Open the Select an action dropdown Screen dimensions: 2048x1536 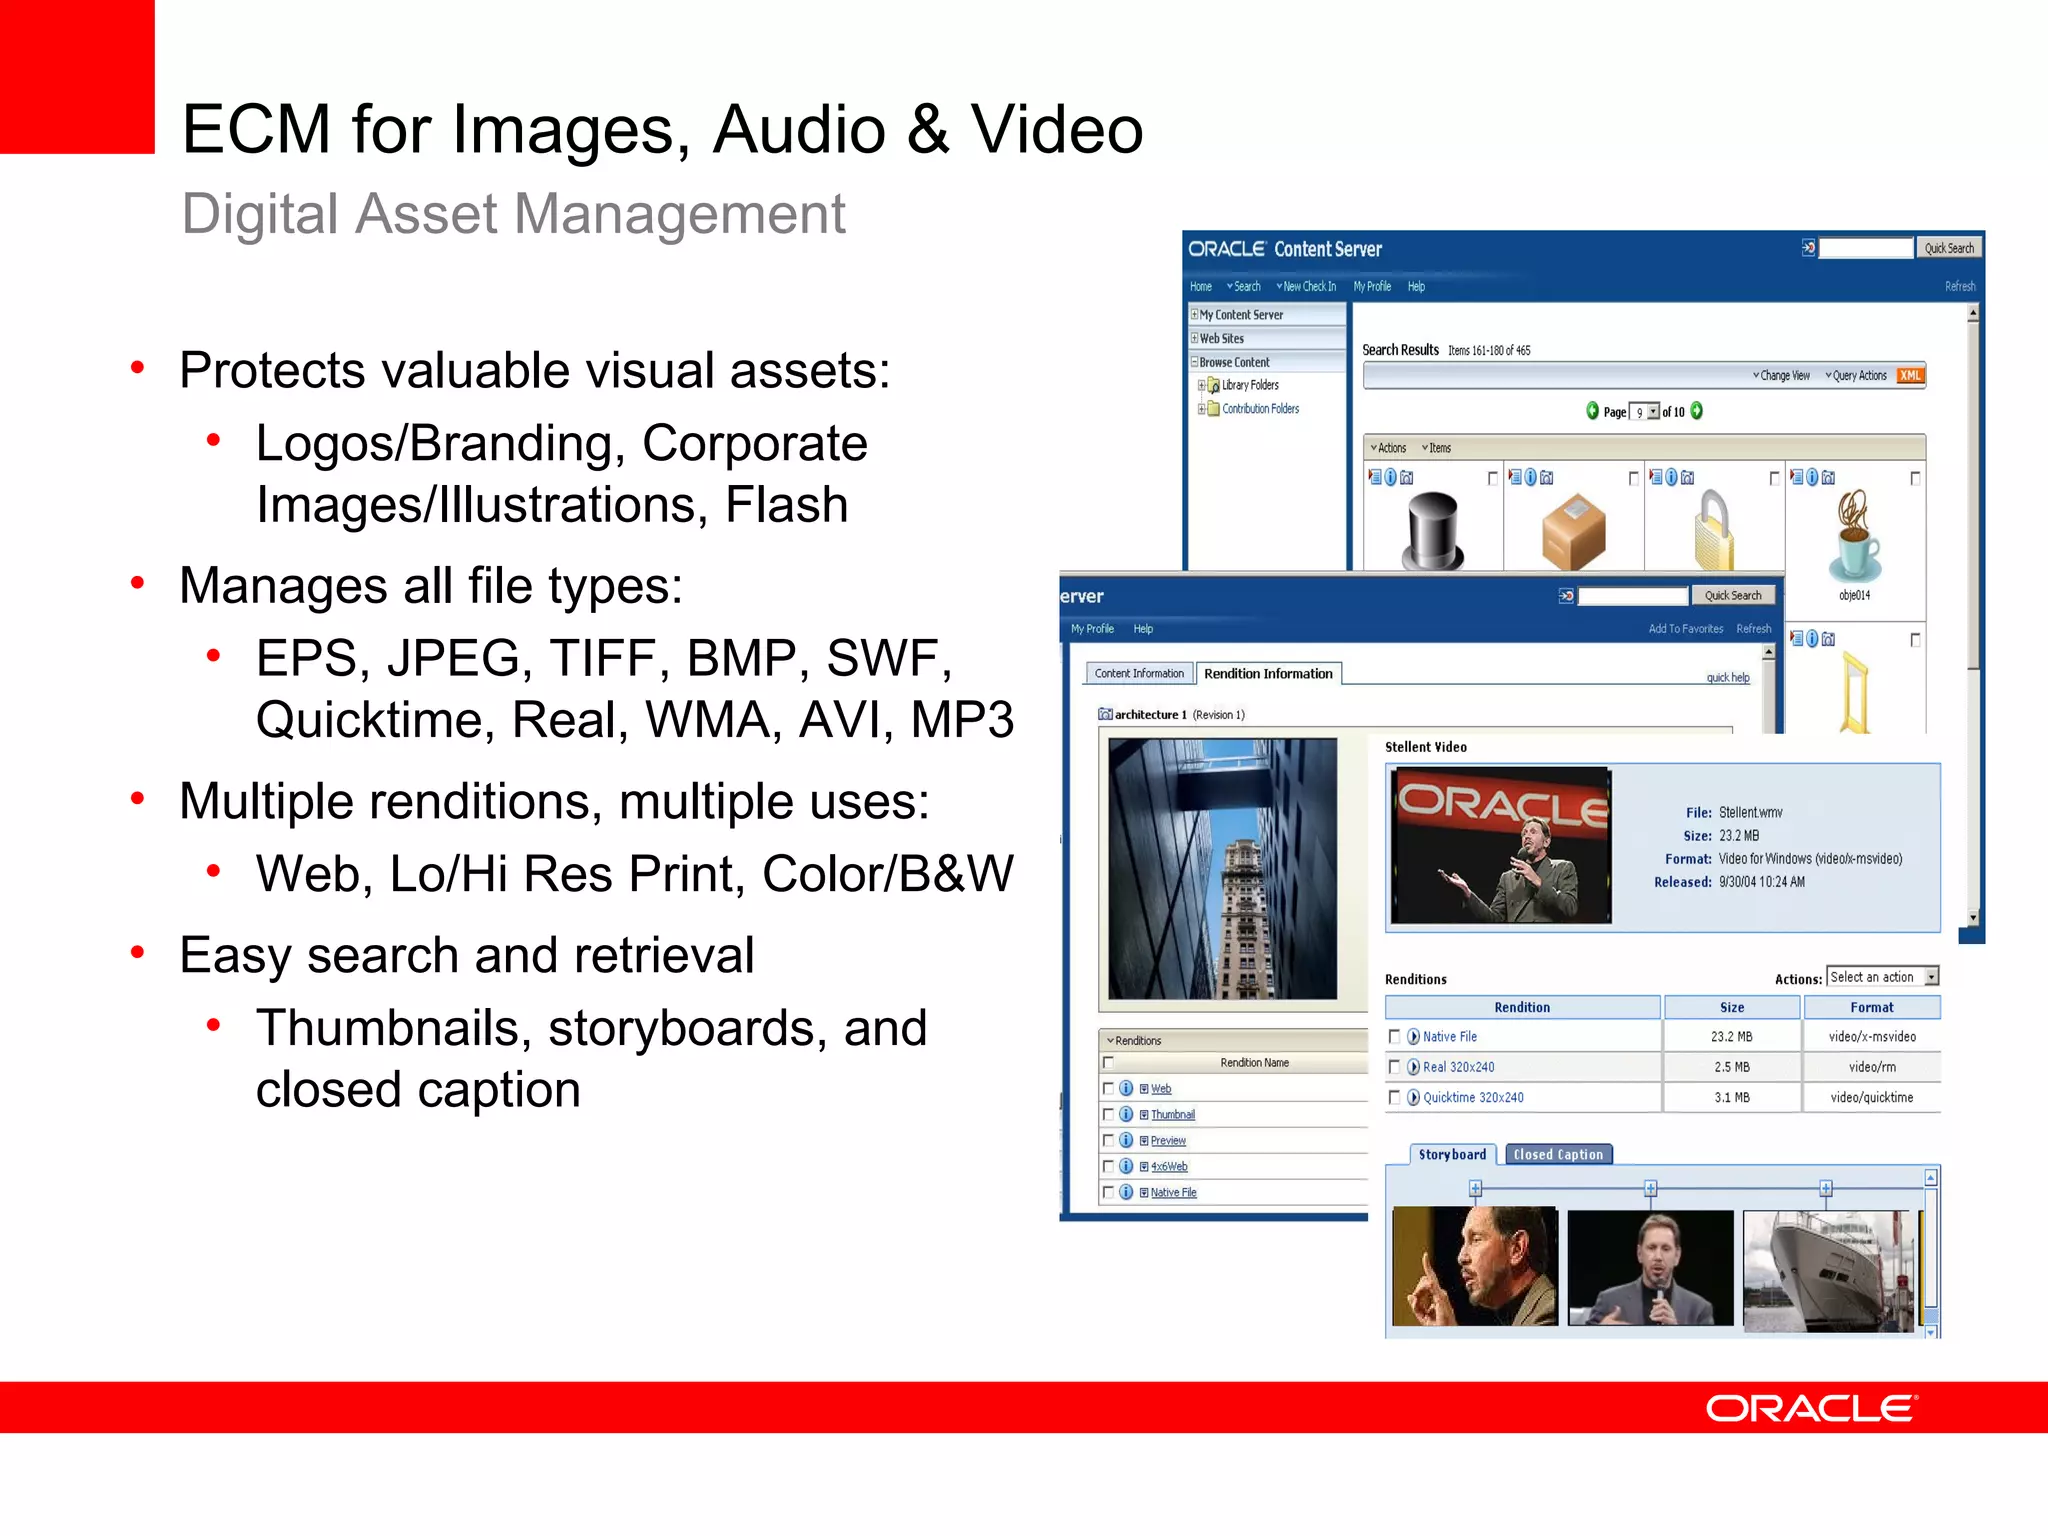(1884, 977)
